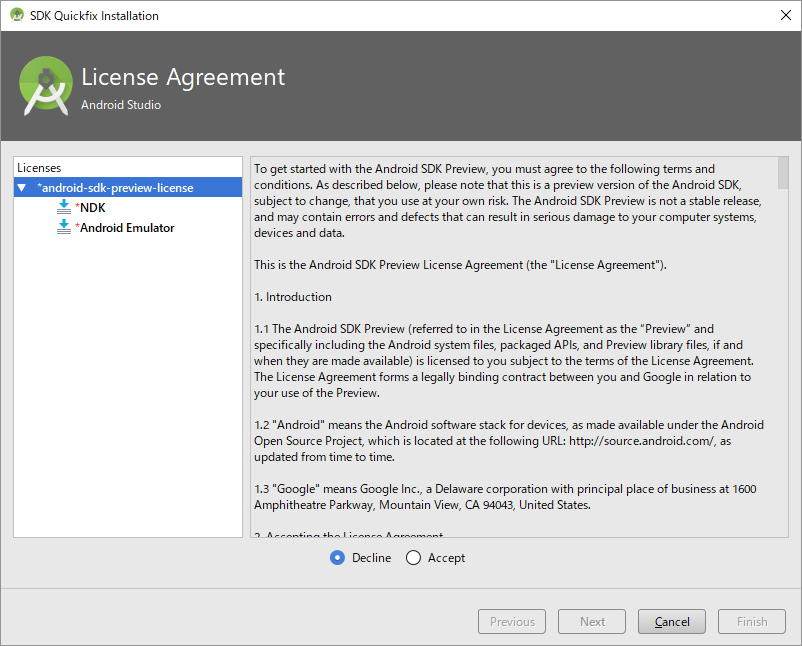Choose the Decline radio button
The height and width of the screenshot is (646, 802).
(337, 558)
